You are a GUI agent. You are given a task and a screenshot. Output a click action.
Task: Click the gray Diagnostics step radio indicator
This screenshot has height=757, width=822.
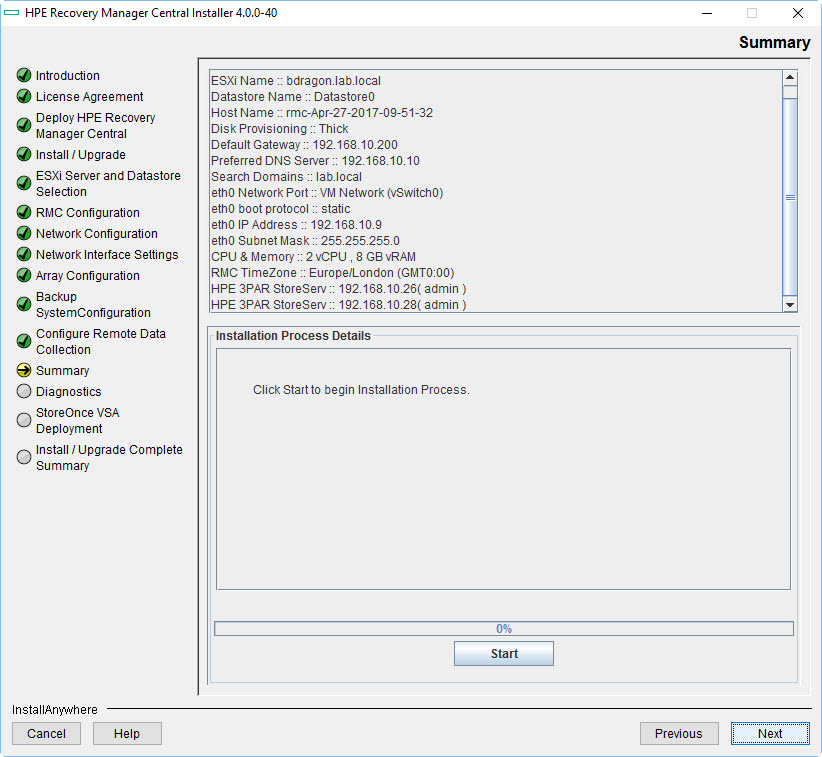click(23, 391)
